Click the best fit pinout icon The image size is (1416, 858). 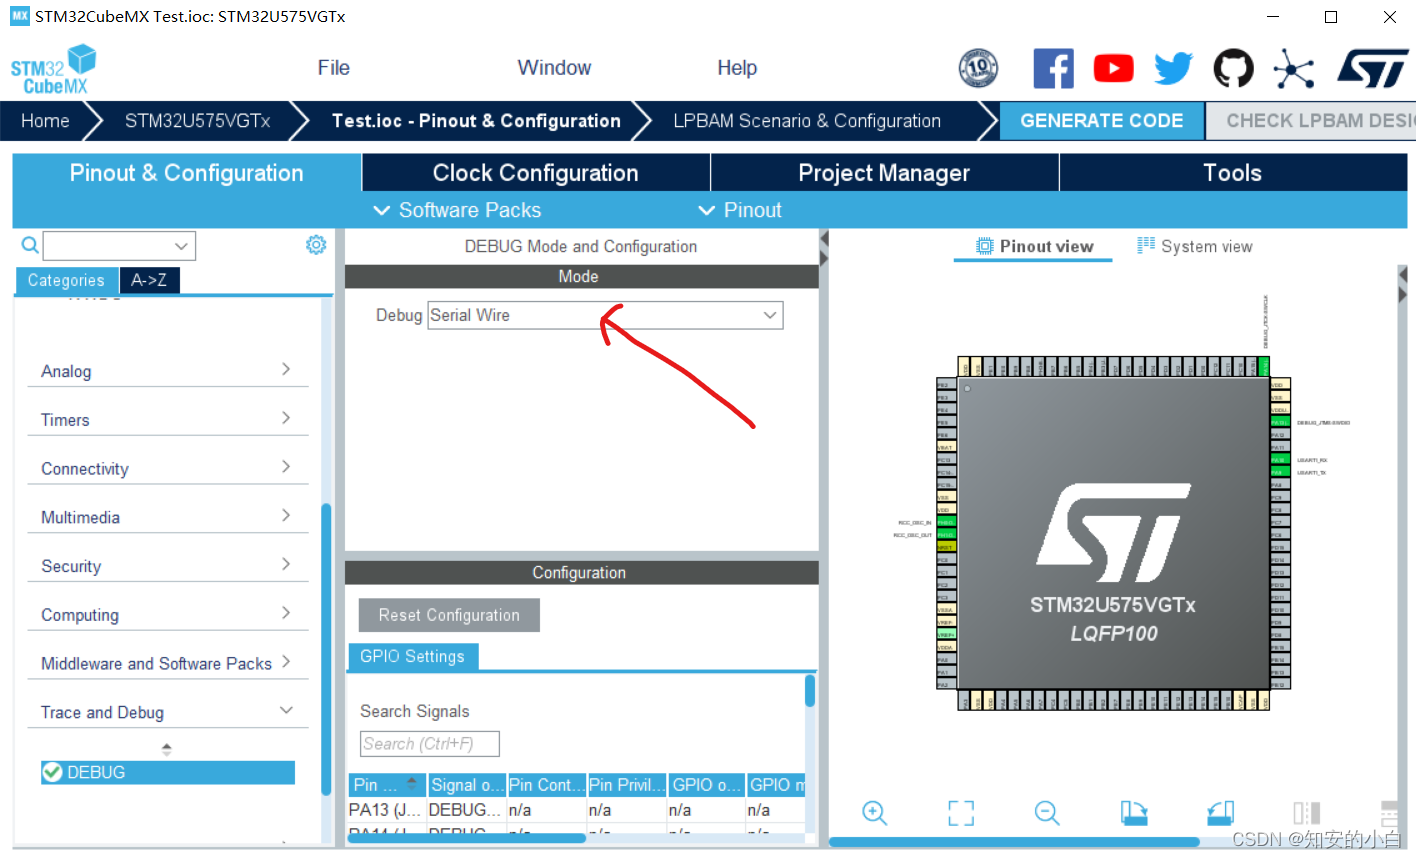tap(961, 813)
